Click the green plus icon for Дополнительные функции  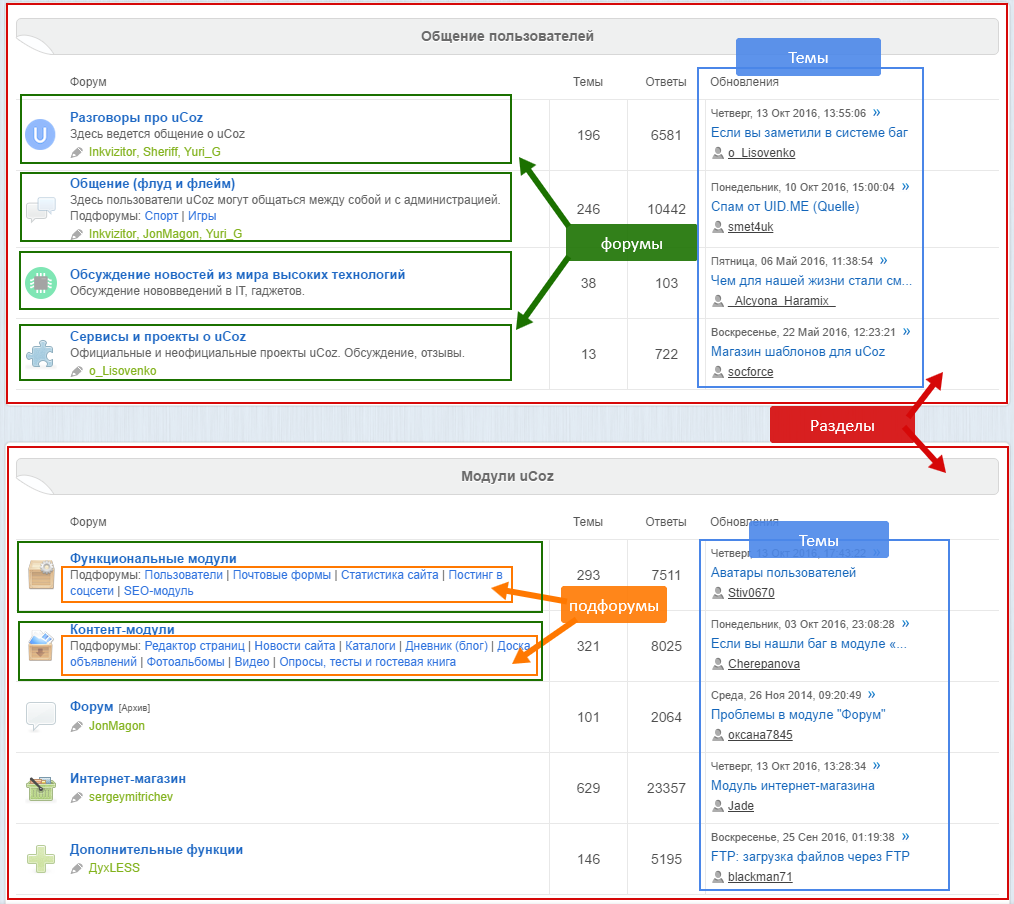(x=40, y=859)
